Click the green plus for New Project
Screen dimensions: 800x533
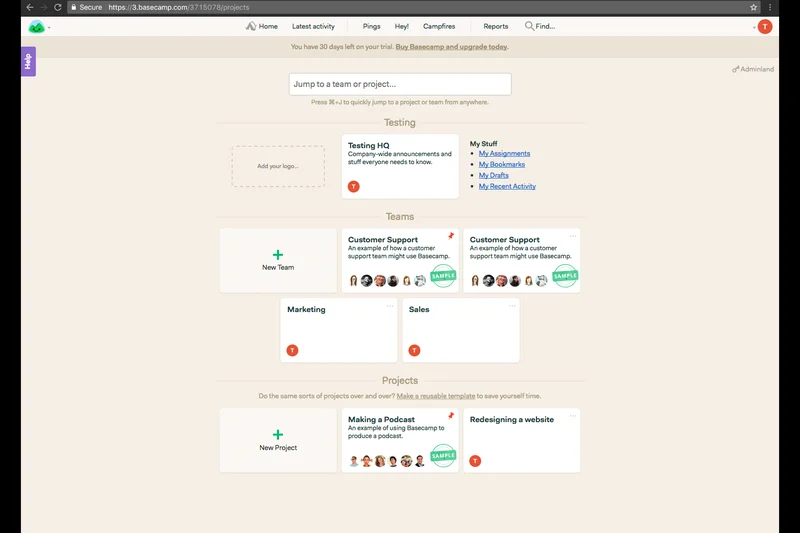point(278,435)
